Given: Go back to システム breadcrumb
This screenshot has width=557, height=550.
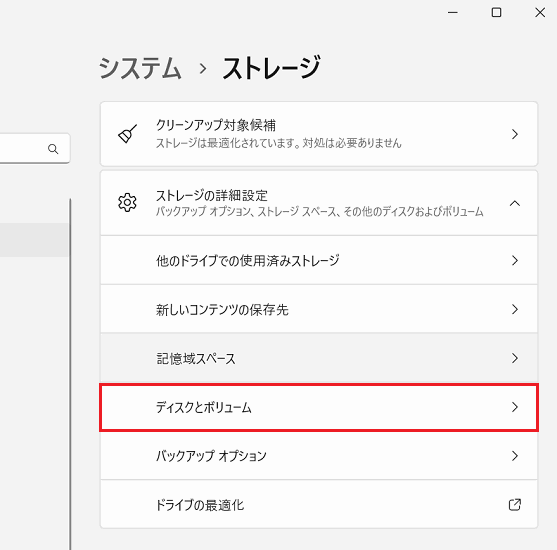Looking at the screenshot, I should [140, 68].
